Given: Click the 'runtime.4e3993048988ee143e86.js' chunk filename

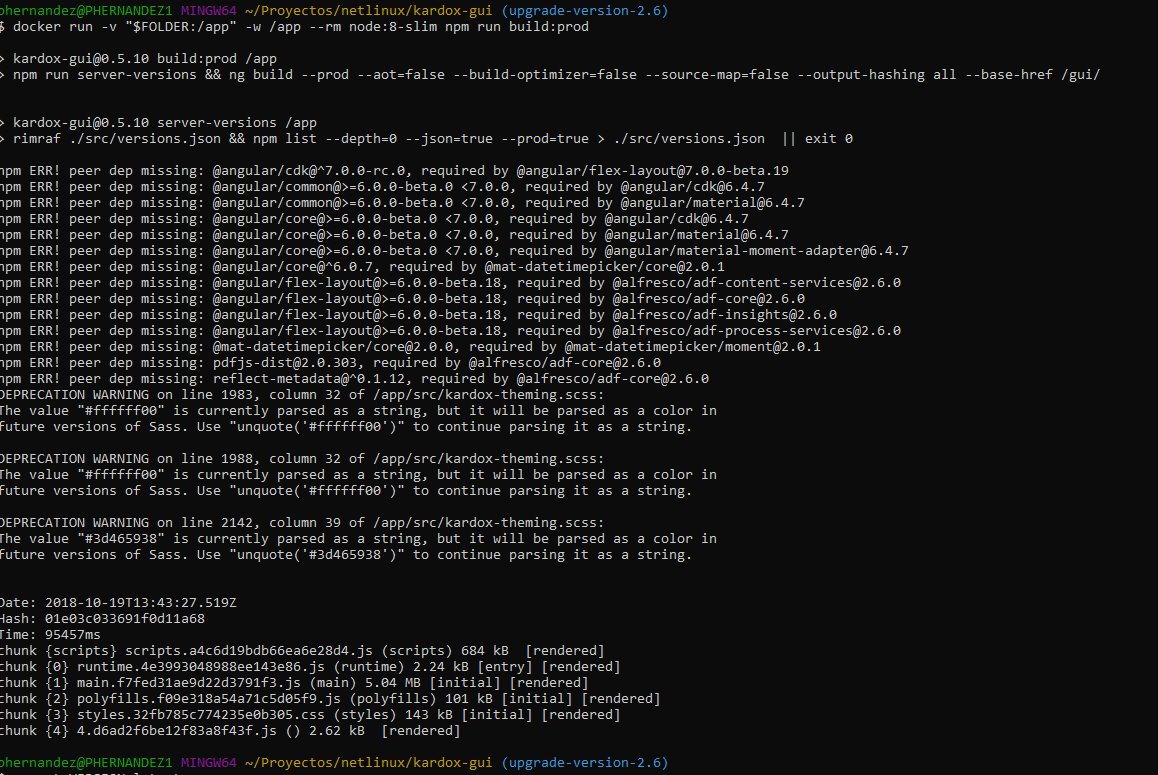Looking at the screenshot, I should 201,667.
